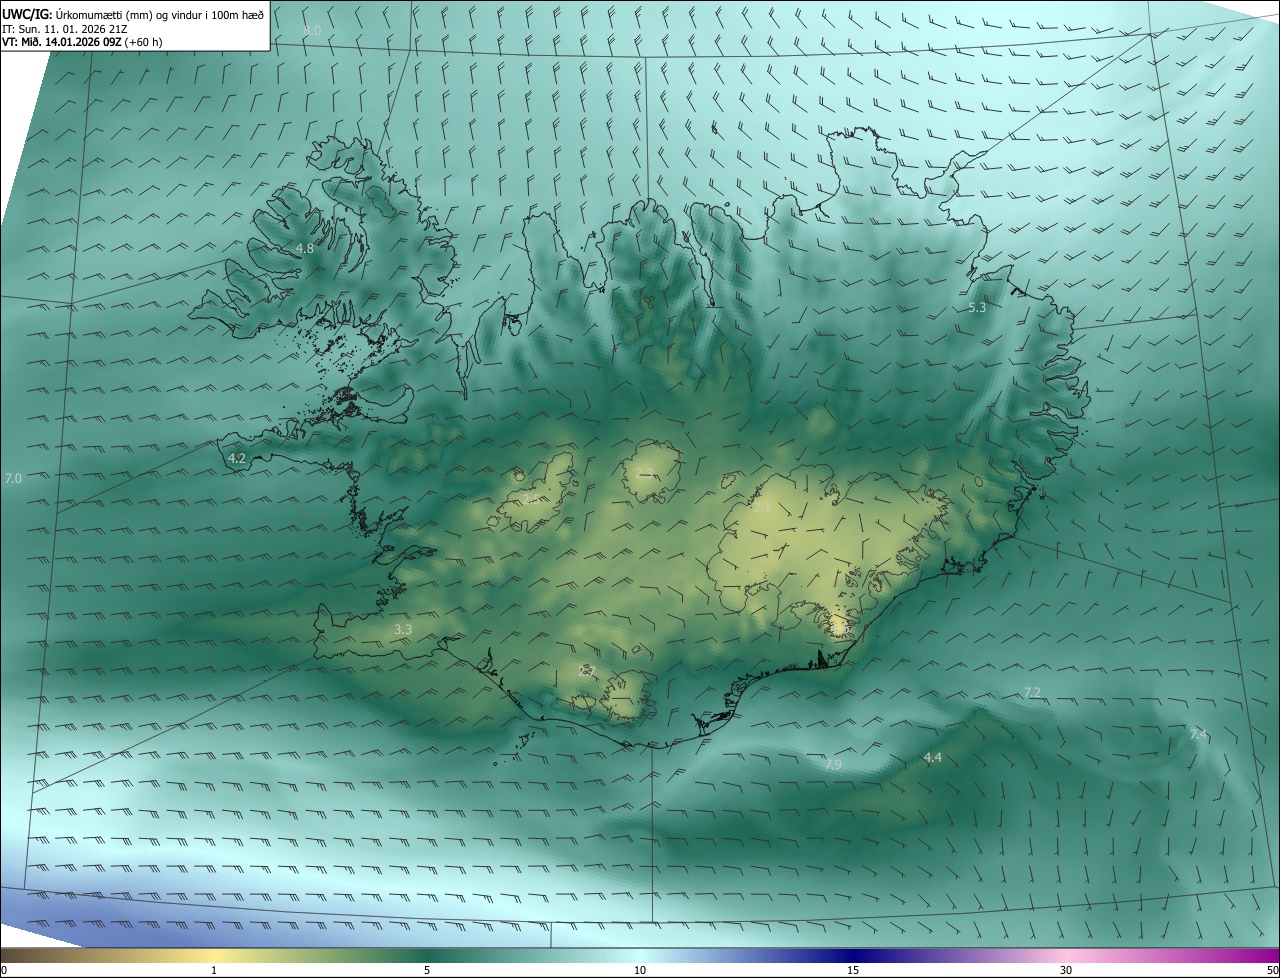The image size is (1280, 978).
Task: Click the color bar tick label 30
Action: [1066, 971]
